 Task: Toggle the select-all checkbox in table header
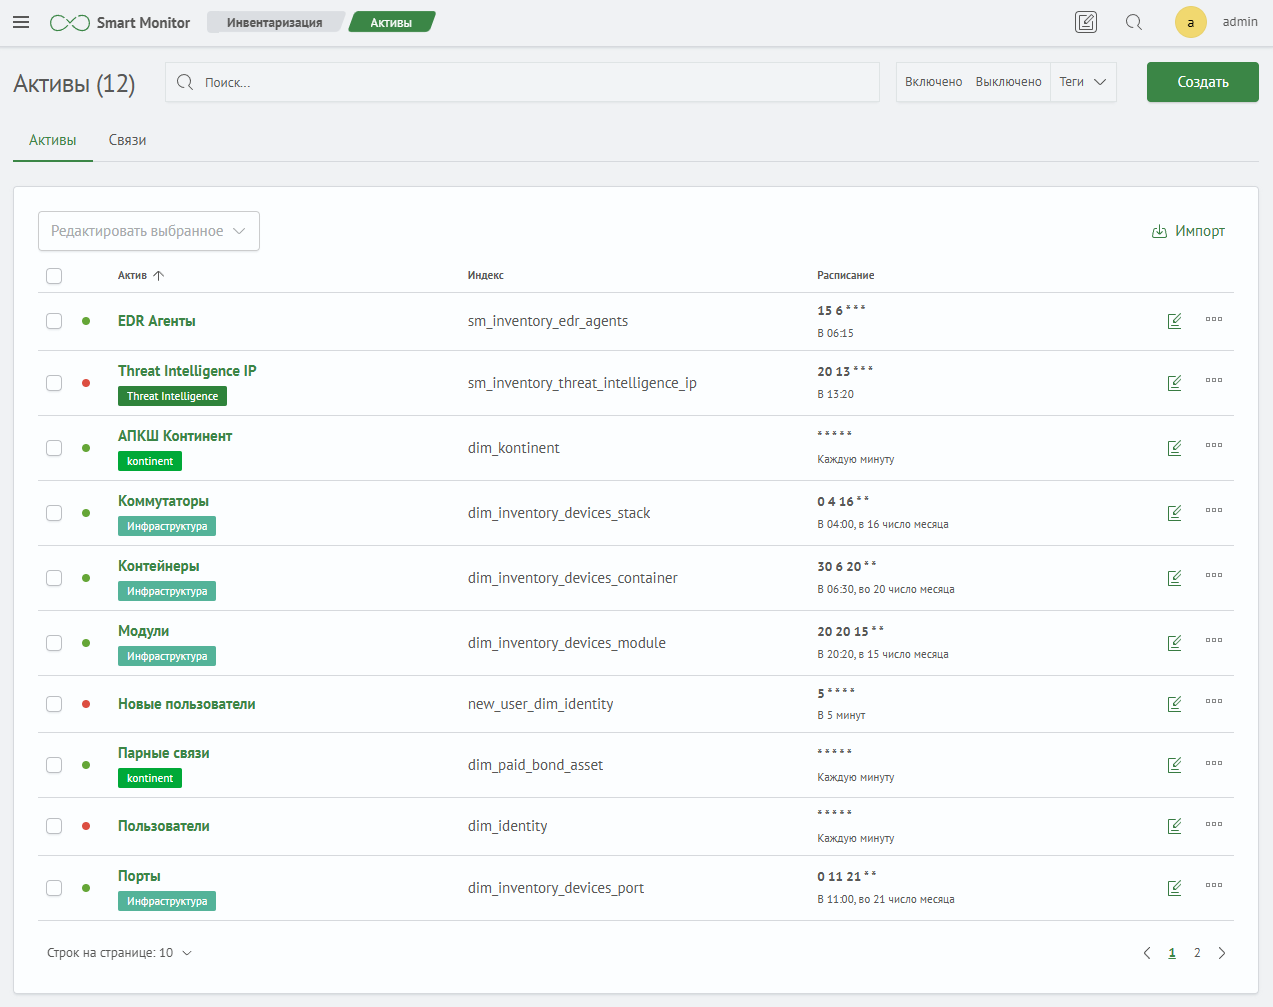(x=54, y=276)
